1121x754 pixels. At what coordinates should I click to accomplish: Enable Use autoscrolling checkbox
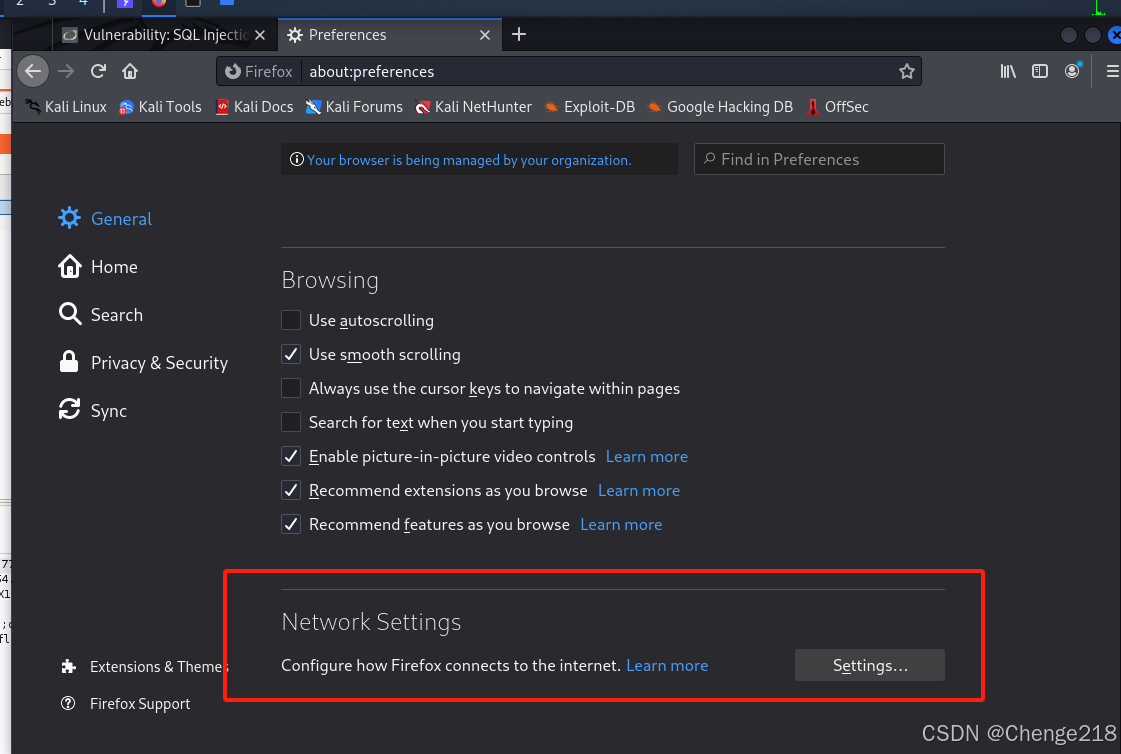pos(291,320)
